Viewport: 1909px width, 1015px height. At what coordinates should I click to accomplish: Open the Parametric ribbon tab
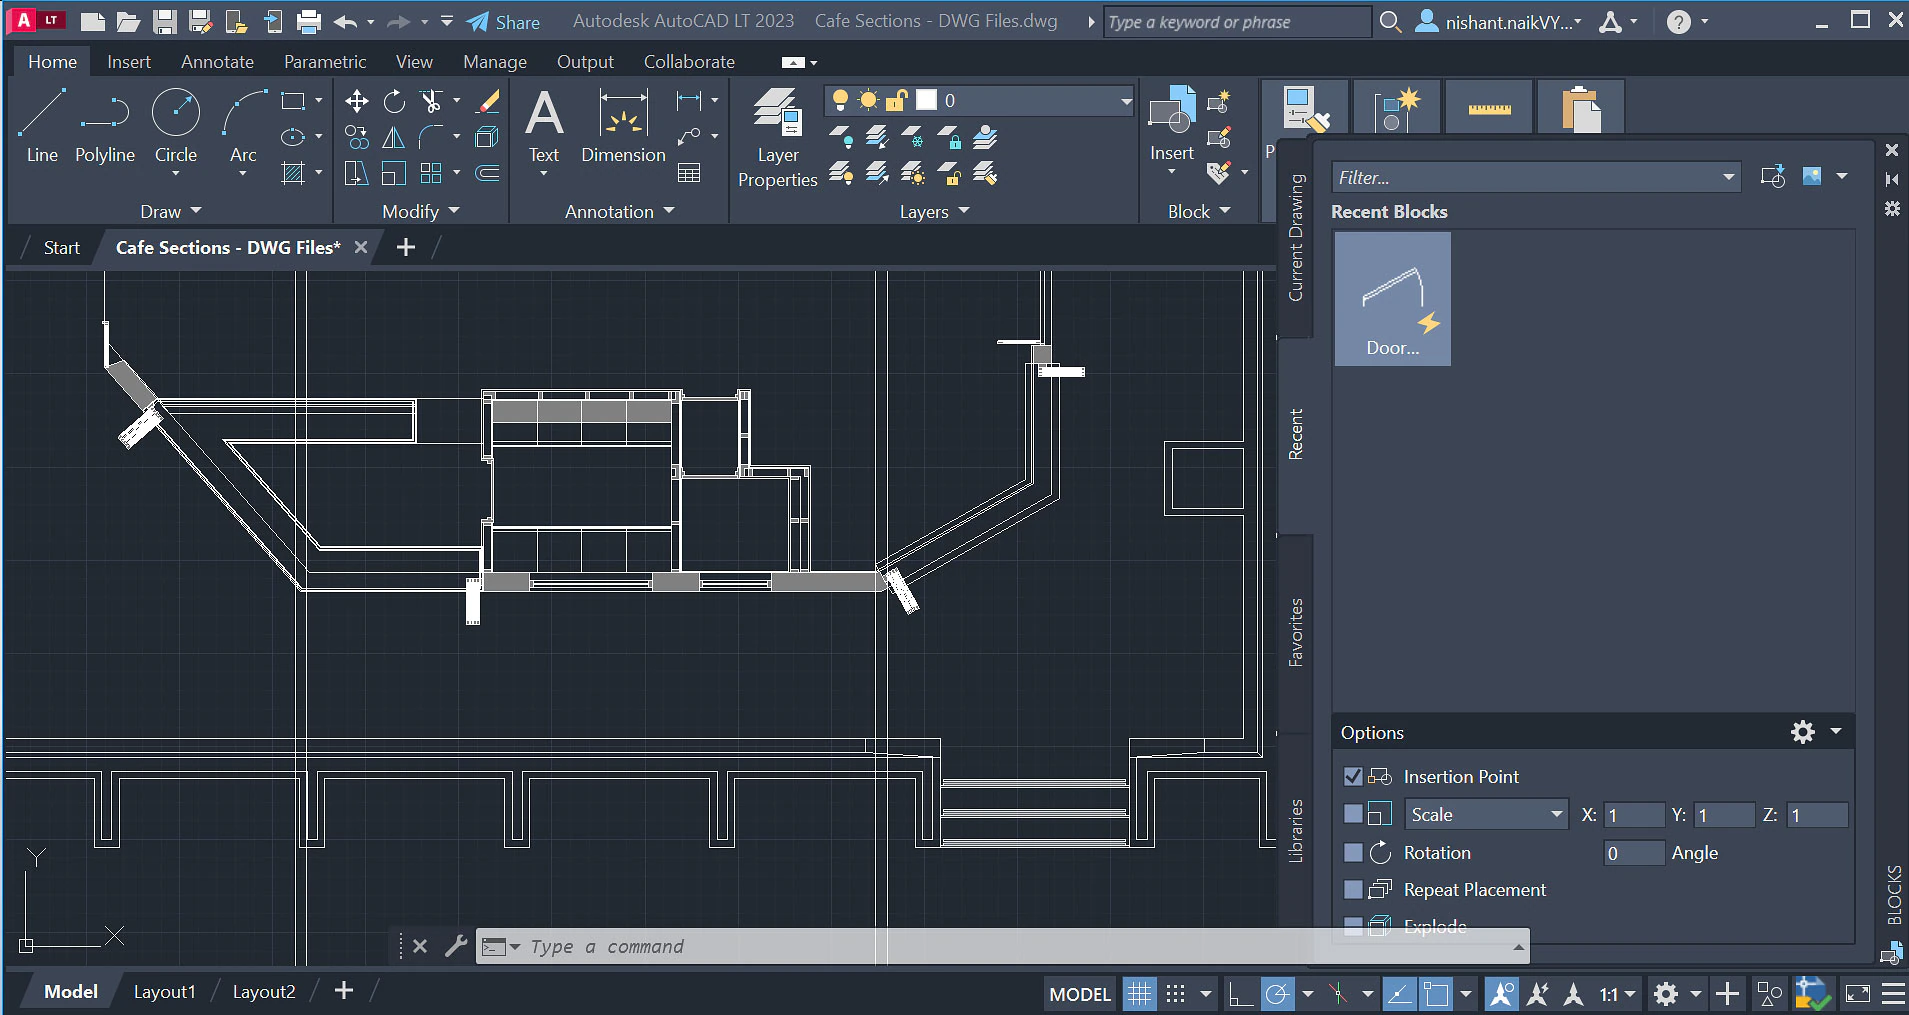[324, 61]
